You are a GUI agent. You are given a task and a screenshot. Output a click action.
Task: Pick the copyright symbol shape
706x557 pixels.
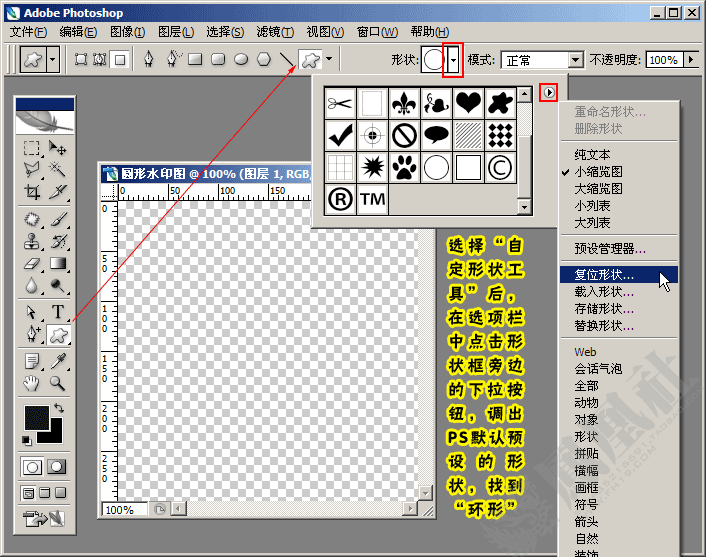(500, 168)
